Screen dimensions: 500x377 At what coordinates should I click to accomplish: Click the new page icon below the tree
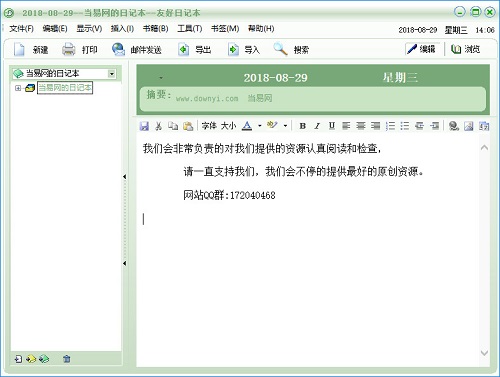click(19, 359)
